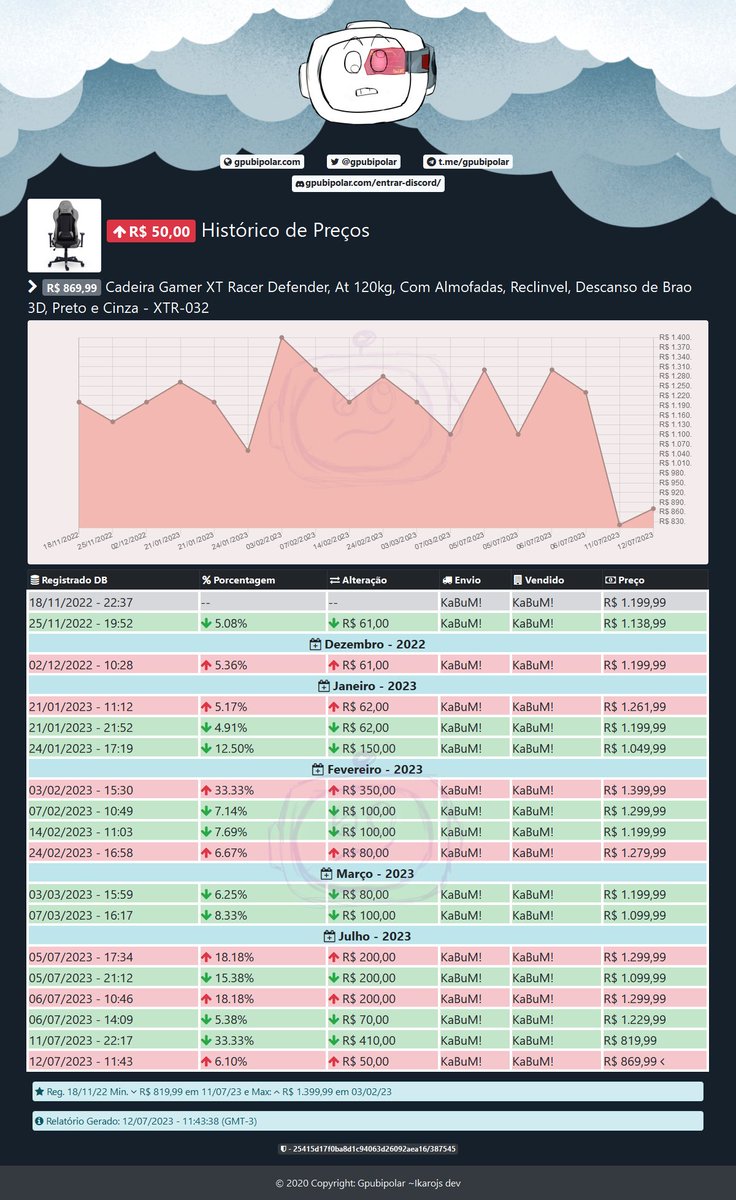Click the calendar icon beside Dezembro - 2022

coord(315,644)
